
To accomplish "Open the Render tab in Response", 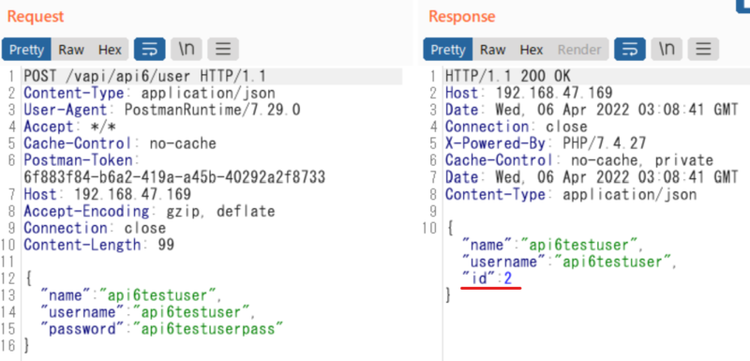I will point(579,50).
